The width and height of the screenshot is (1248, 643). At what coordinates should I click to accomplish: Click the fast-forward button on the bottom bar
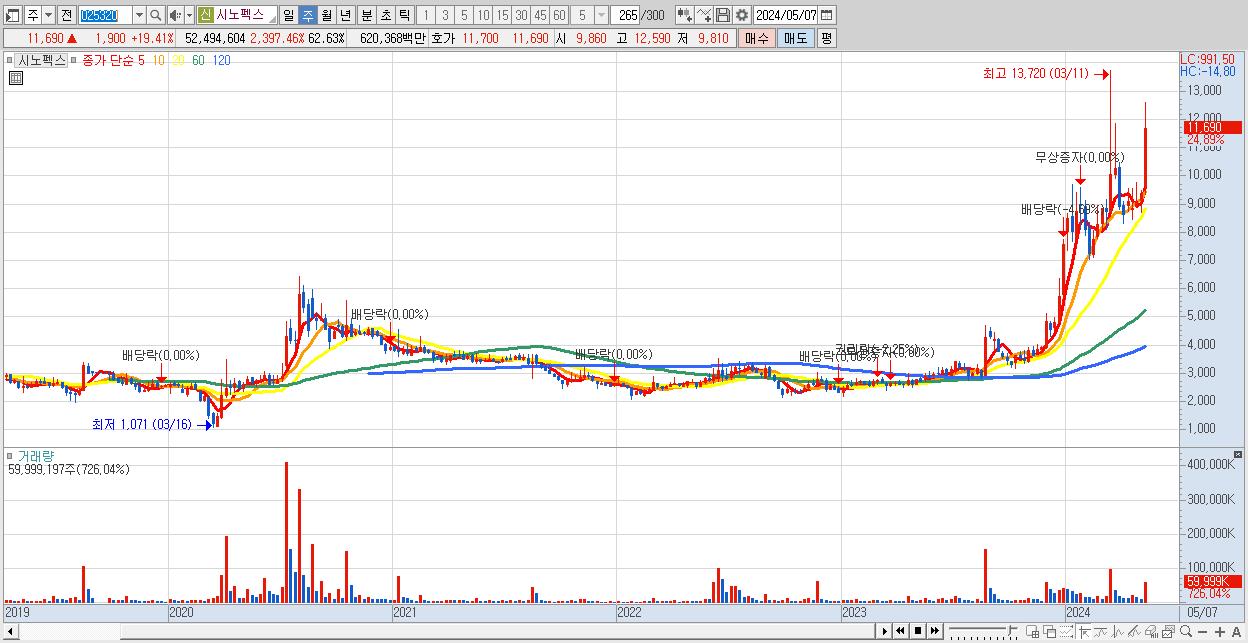(935, 631)
